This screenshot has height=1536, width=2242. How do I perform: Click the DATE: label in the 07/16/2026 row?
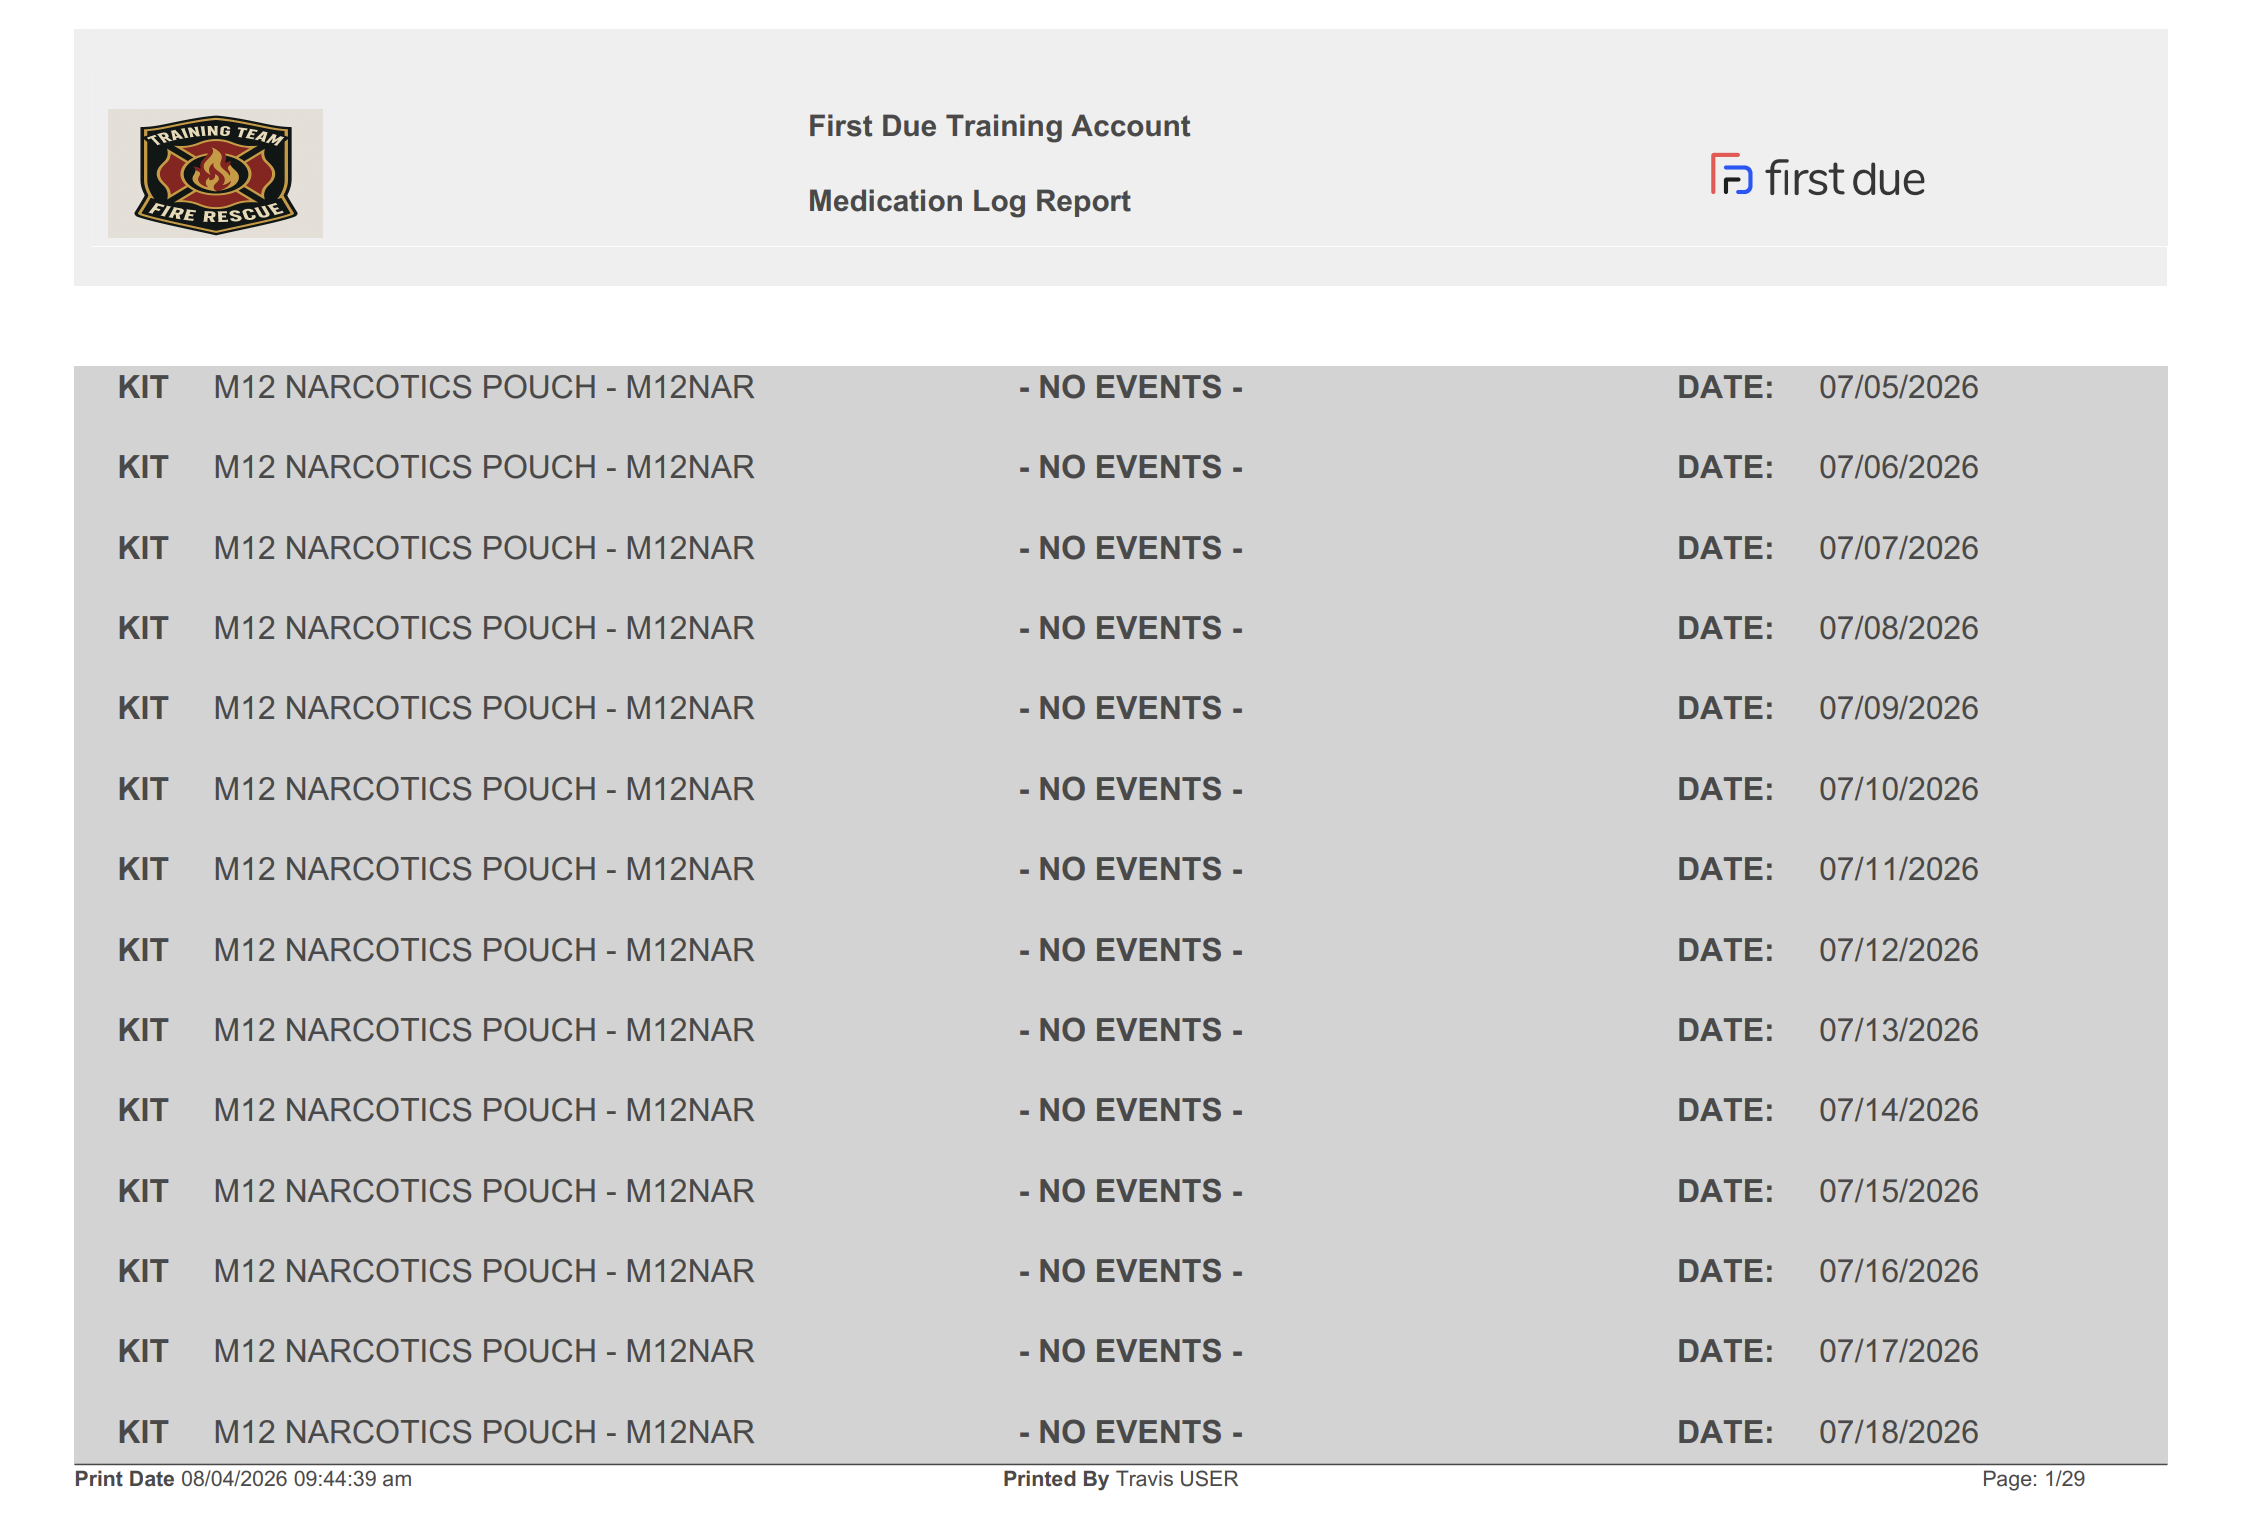pyautogui.click(x=1725, y=1271)
